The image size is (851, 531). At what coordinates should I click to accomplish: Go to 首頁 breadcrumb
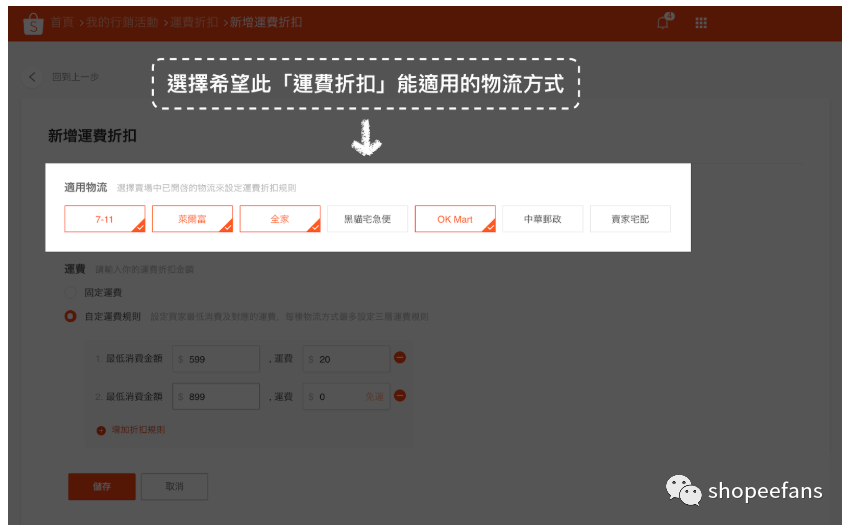coord(62,22)
